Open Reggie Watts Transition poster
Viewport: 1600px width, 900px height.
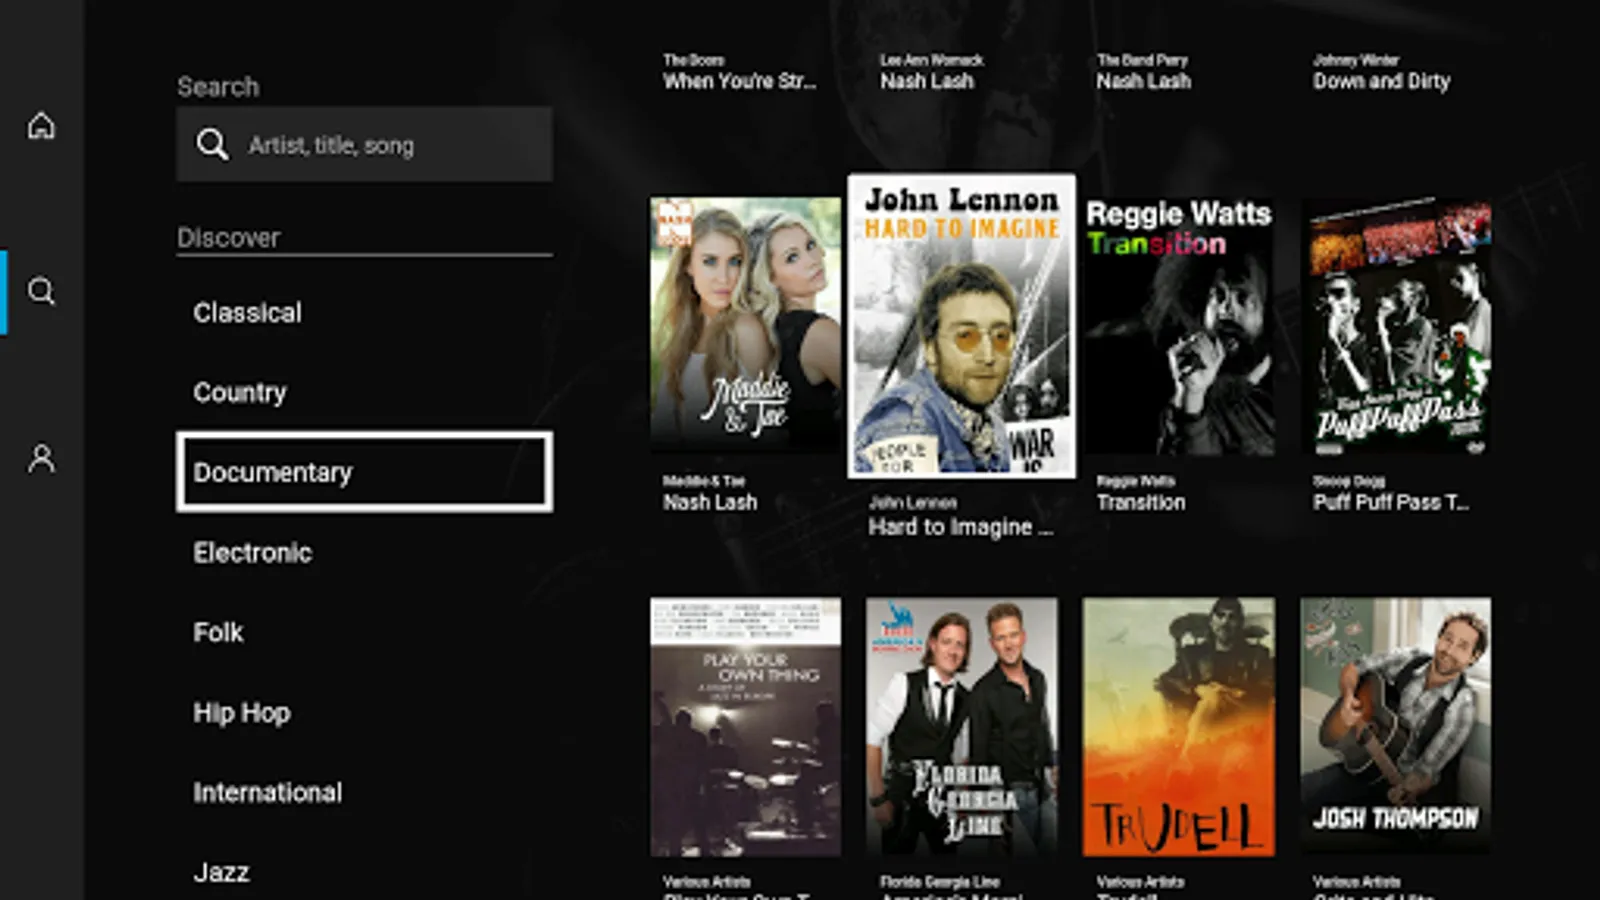[1179, 325]
